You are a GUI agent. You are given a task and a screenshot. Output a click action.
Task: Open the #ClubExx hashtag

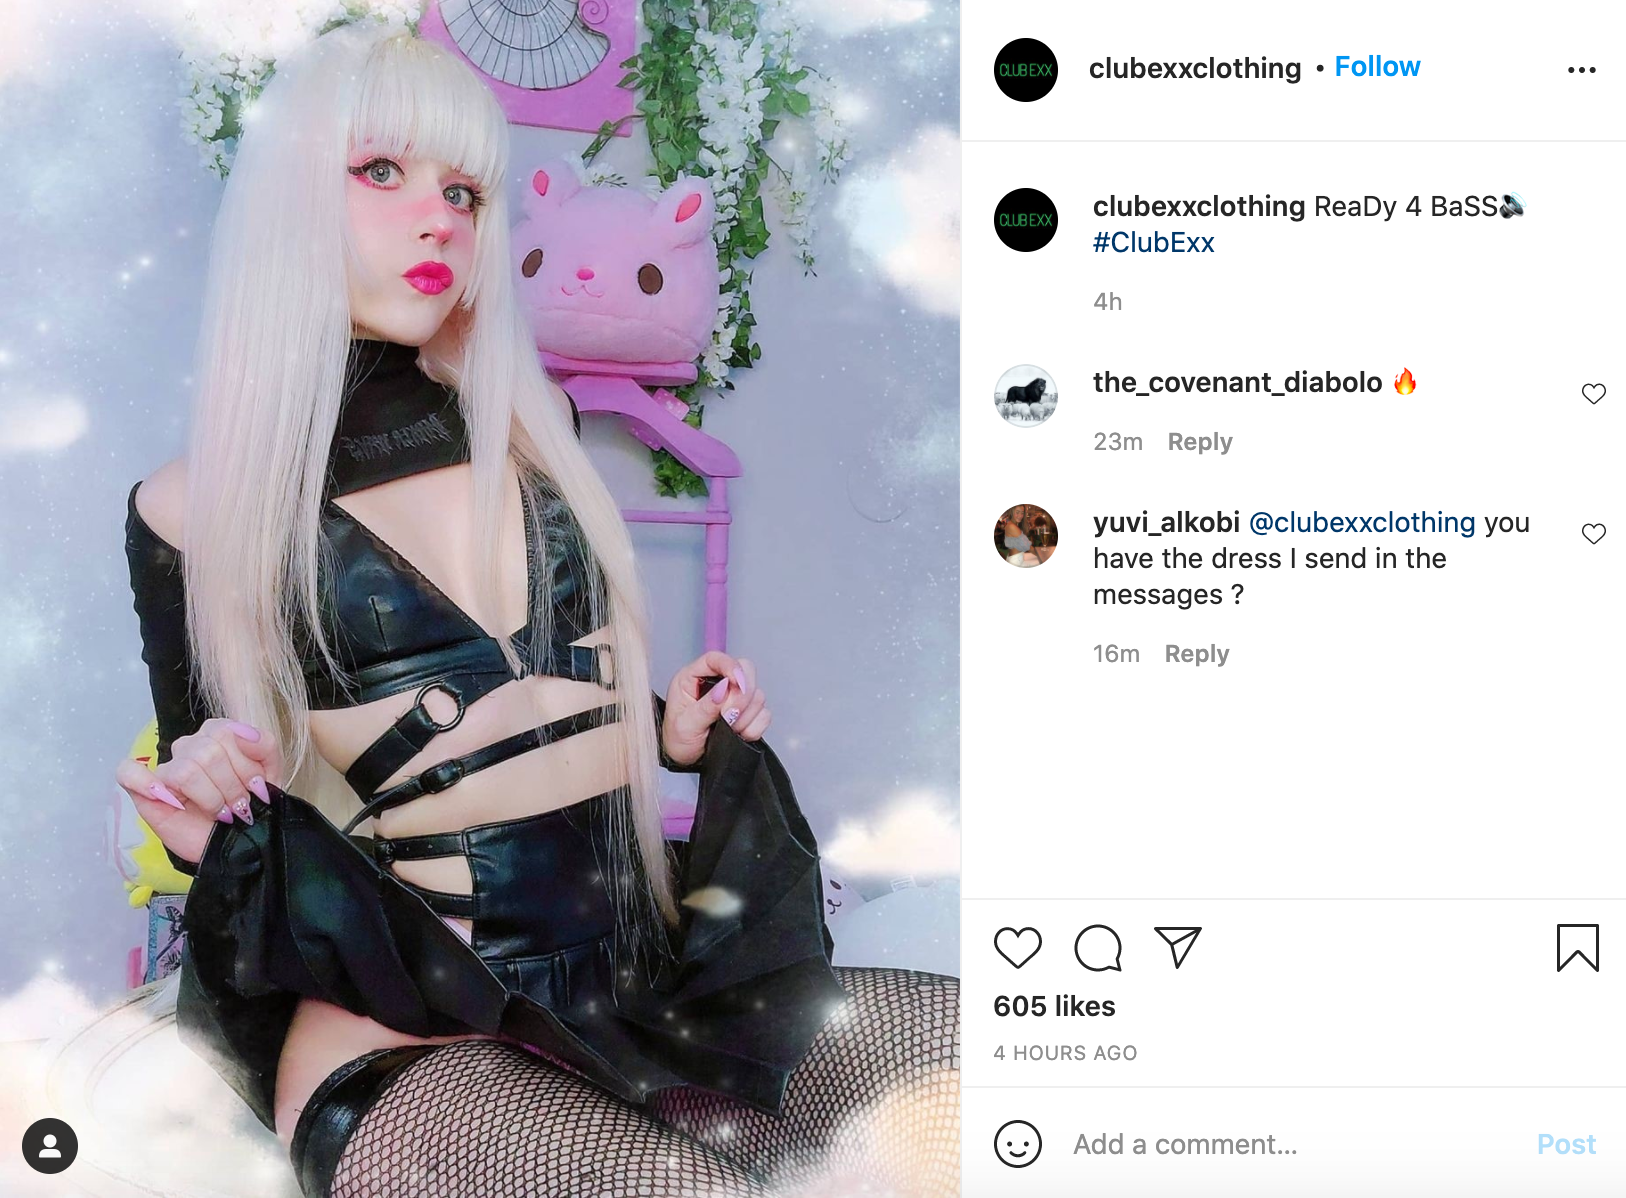1153,242
